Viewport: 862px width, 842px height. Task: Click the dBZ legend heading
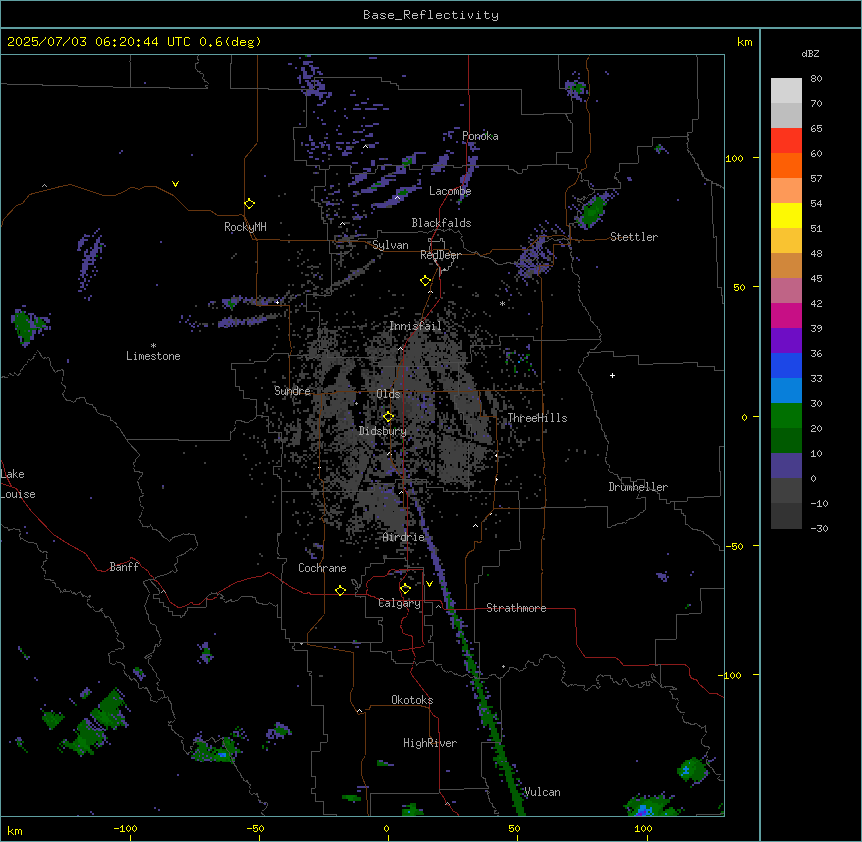(x=810, y=53)
